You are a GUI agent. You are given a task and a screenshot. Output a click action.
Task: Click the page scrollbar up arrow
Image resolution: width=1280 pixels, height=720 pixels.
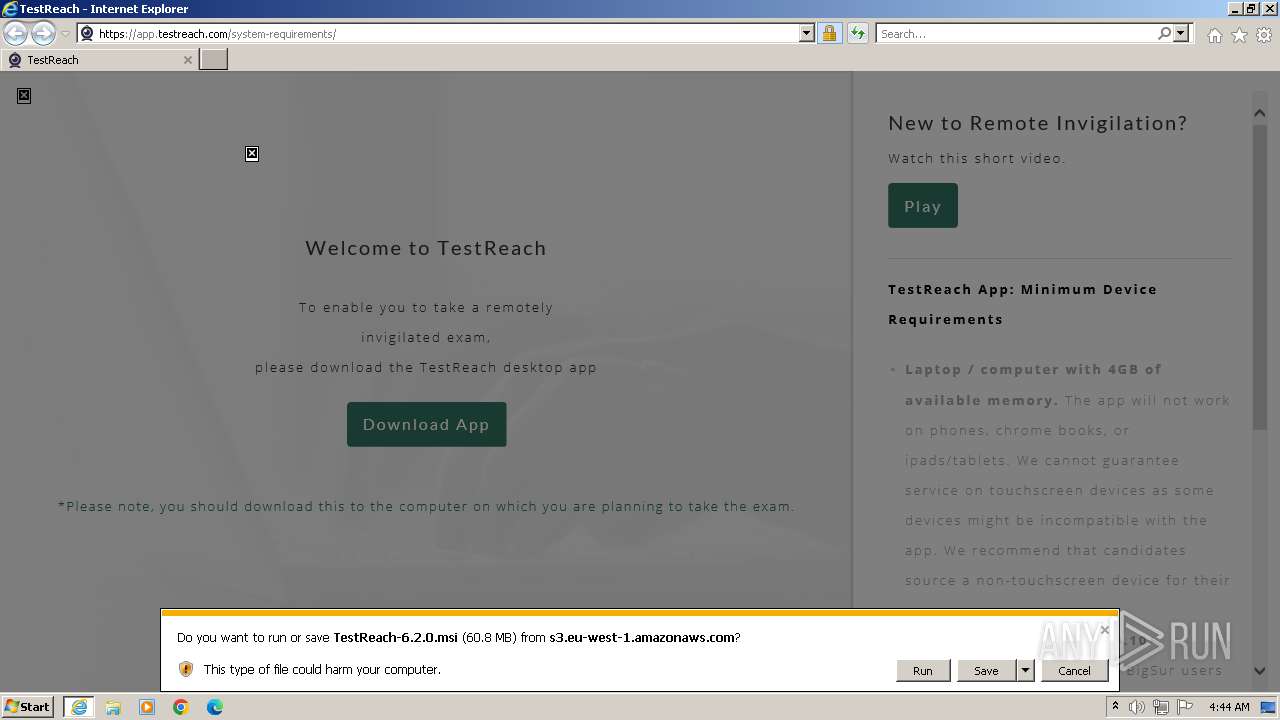1260,113
